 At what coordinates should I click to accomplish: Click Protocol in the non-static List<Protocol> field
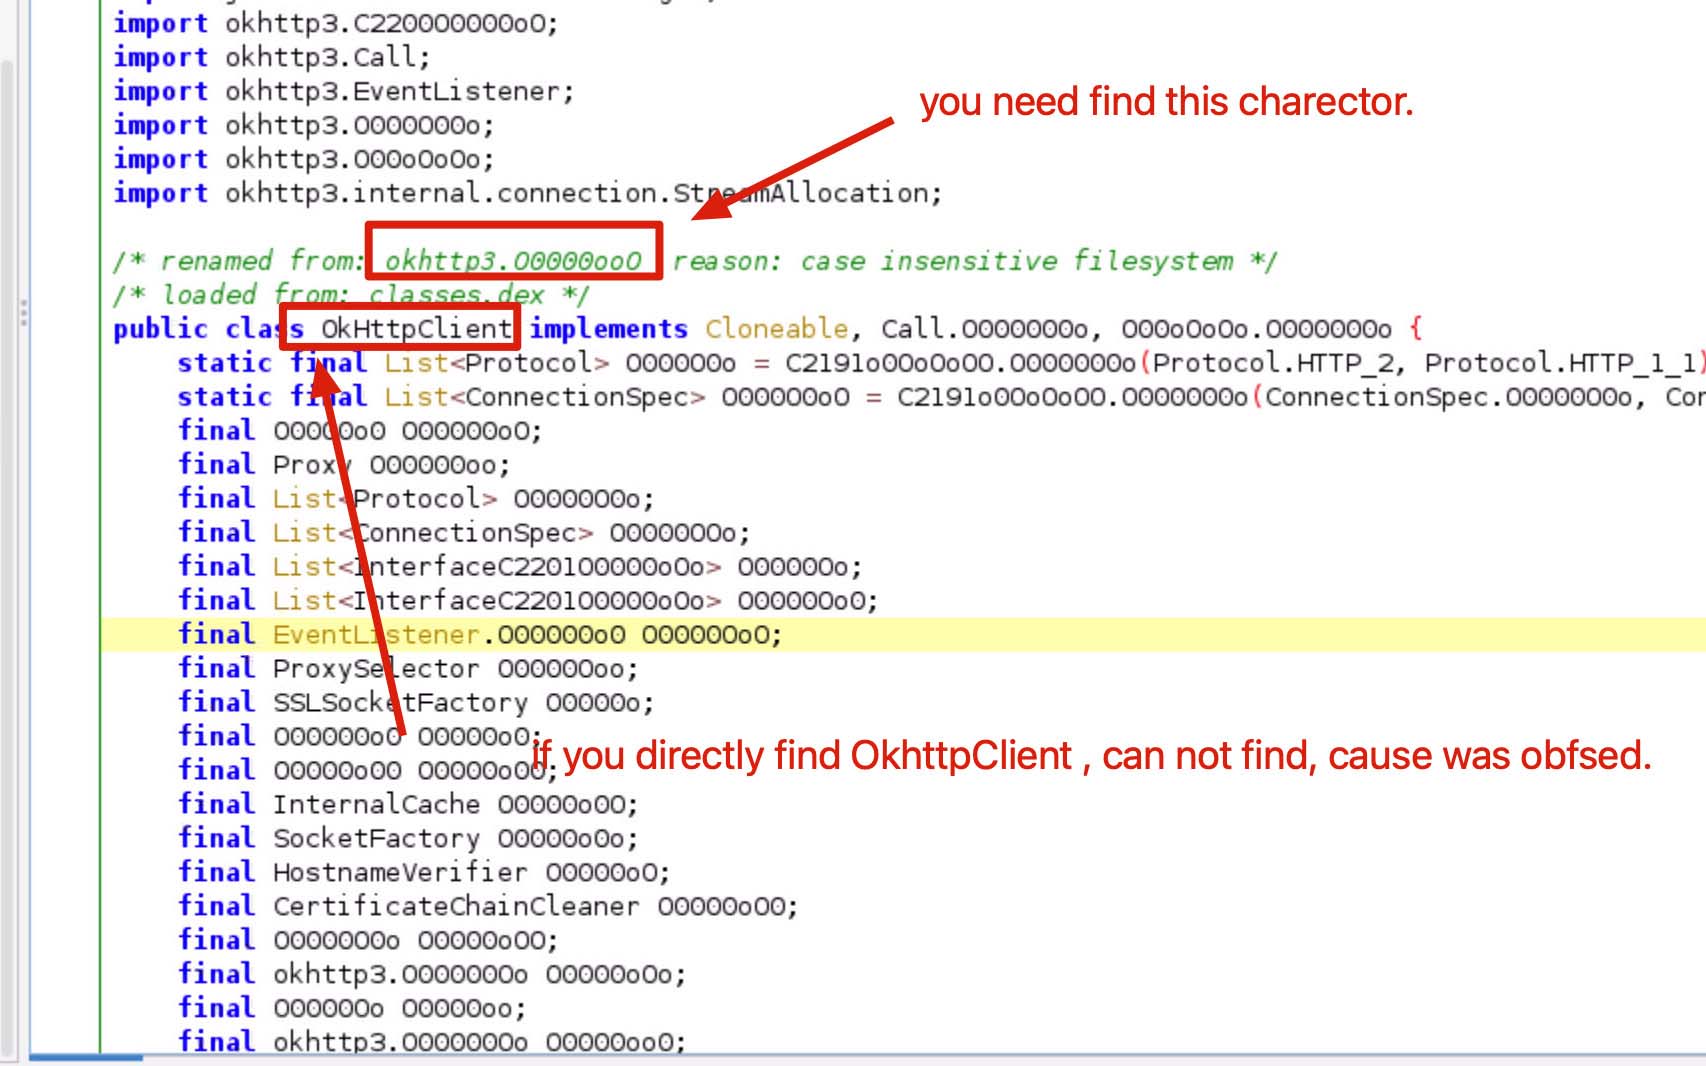coord(416,498)
